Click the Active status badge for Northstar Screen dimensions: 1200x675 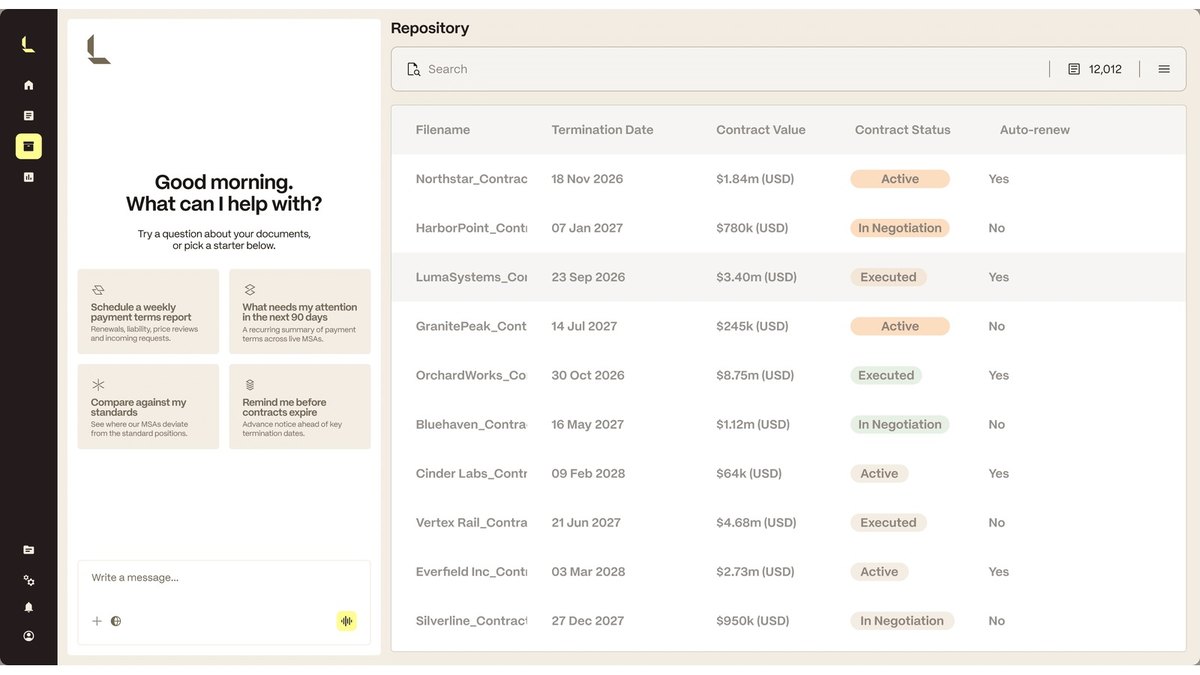(900, 179)
